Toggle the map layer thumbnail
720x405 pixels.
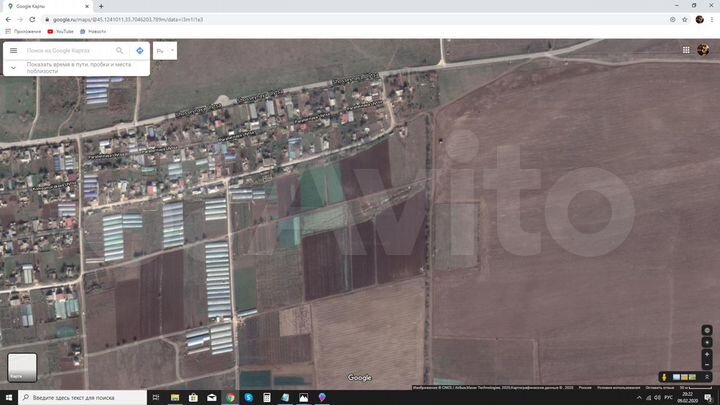click(22, 367)
